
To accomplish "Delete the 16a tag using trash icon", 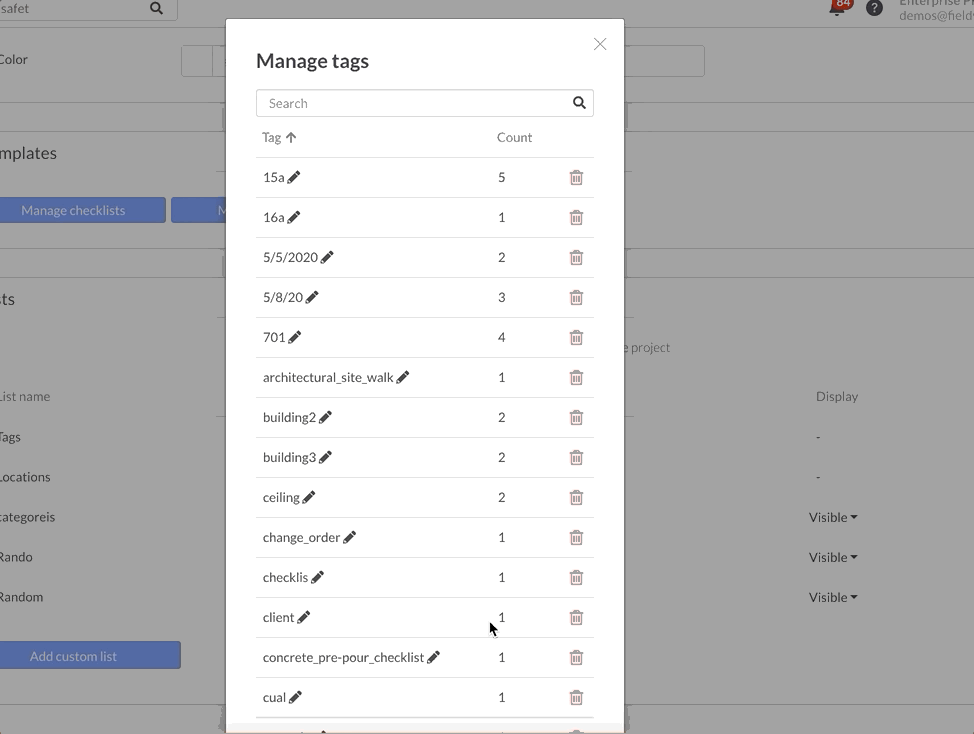I will point(576,217).
